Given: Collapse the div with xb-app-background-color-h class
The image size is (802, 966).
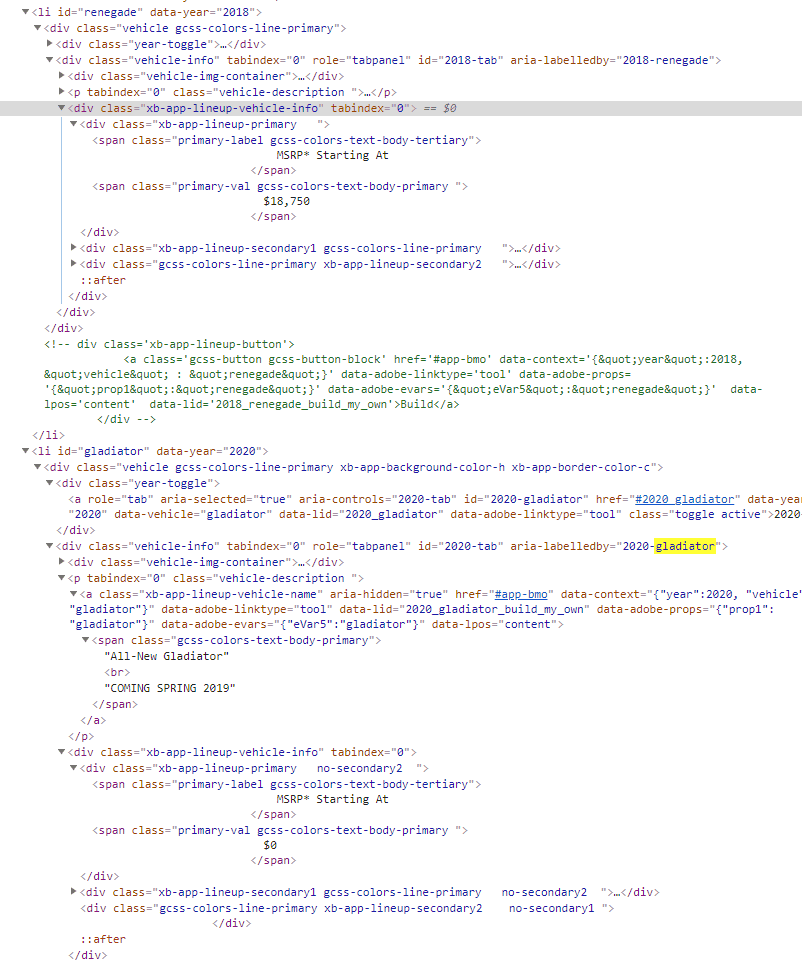Looking at the screenshot, I should [38, 467].
